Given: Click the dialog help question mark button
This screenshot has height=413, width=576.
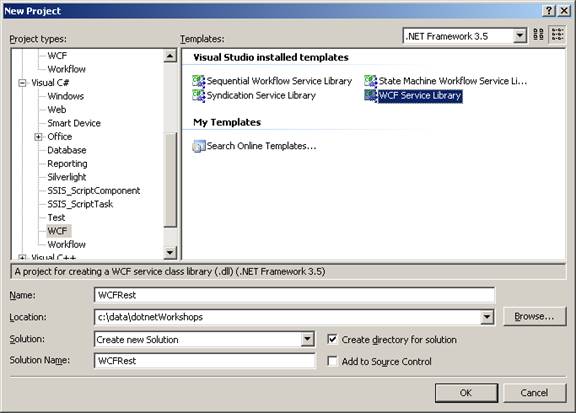Looking at the screenshot, I should [x=548, y=11].
